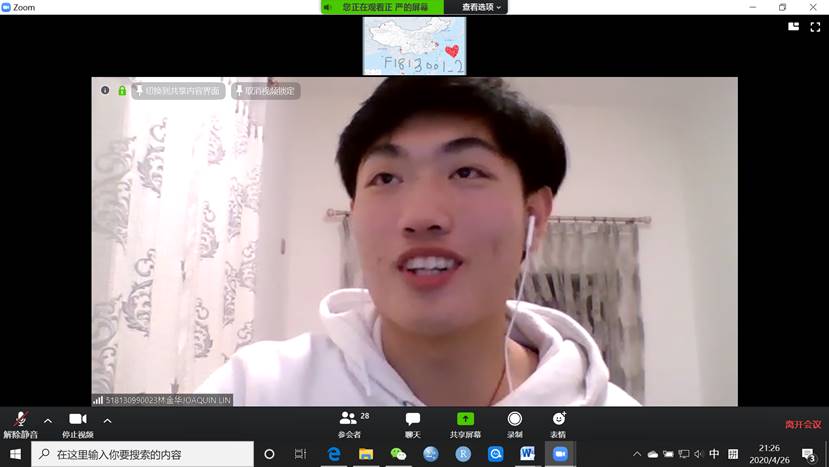The height and width of the screenshot is (467, 829).
Task: Click the Windows taskbar search box
Action: [143, 454]
